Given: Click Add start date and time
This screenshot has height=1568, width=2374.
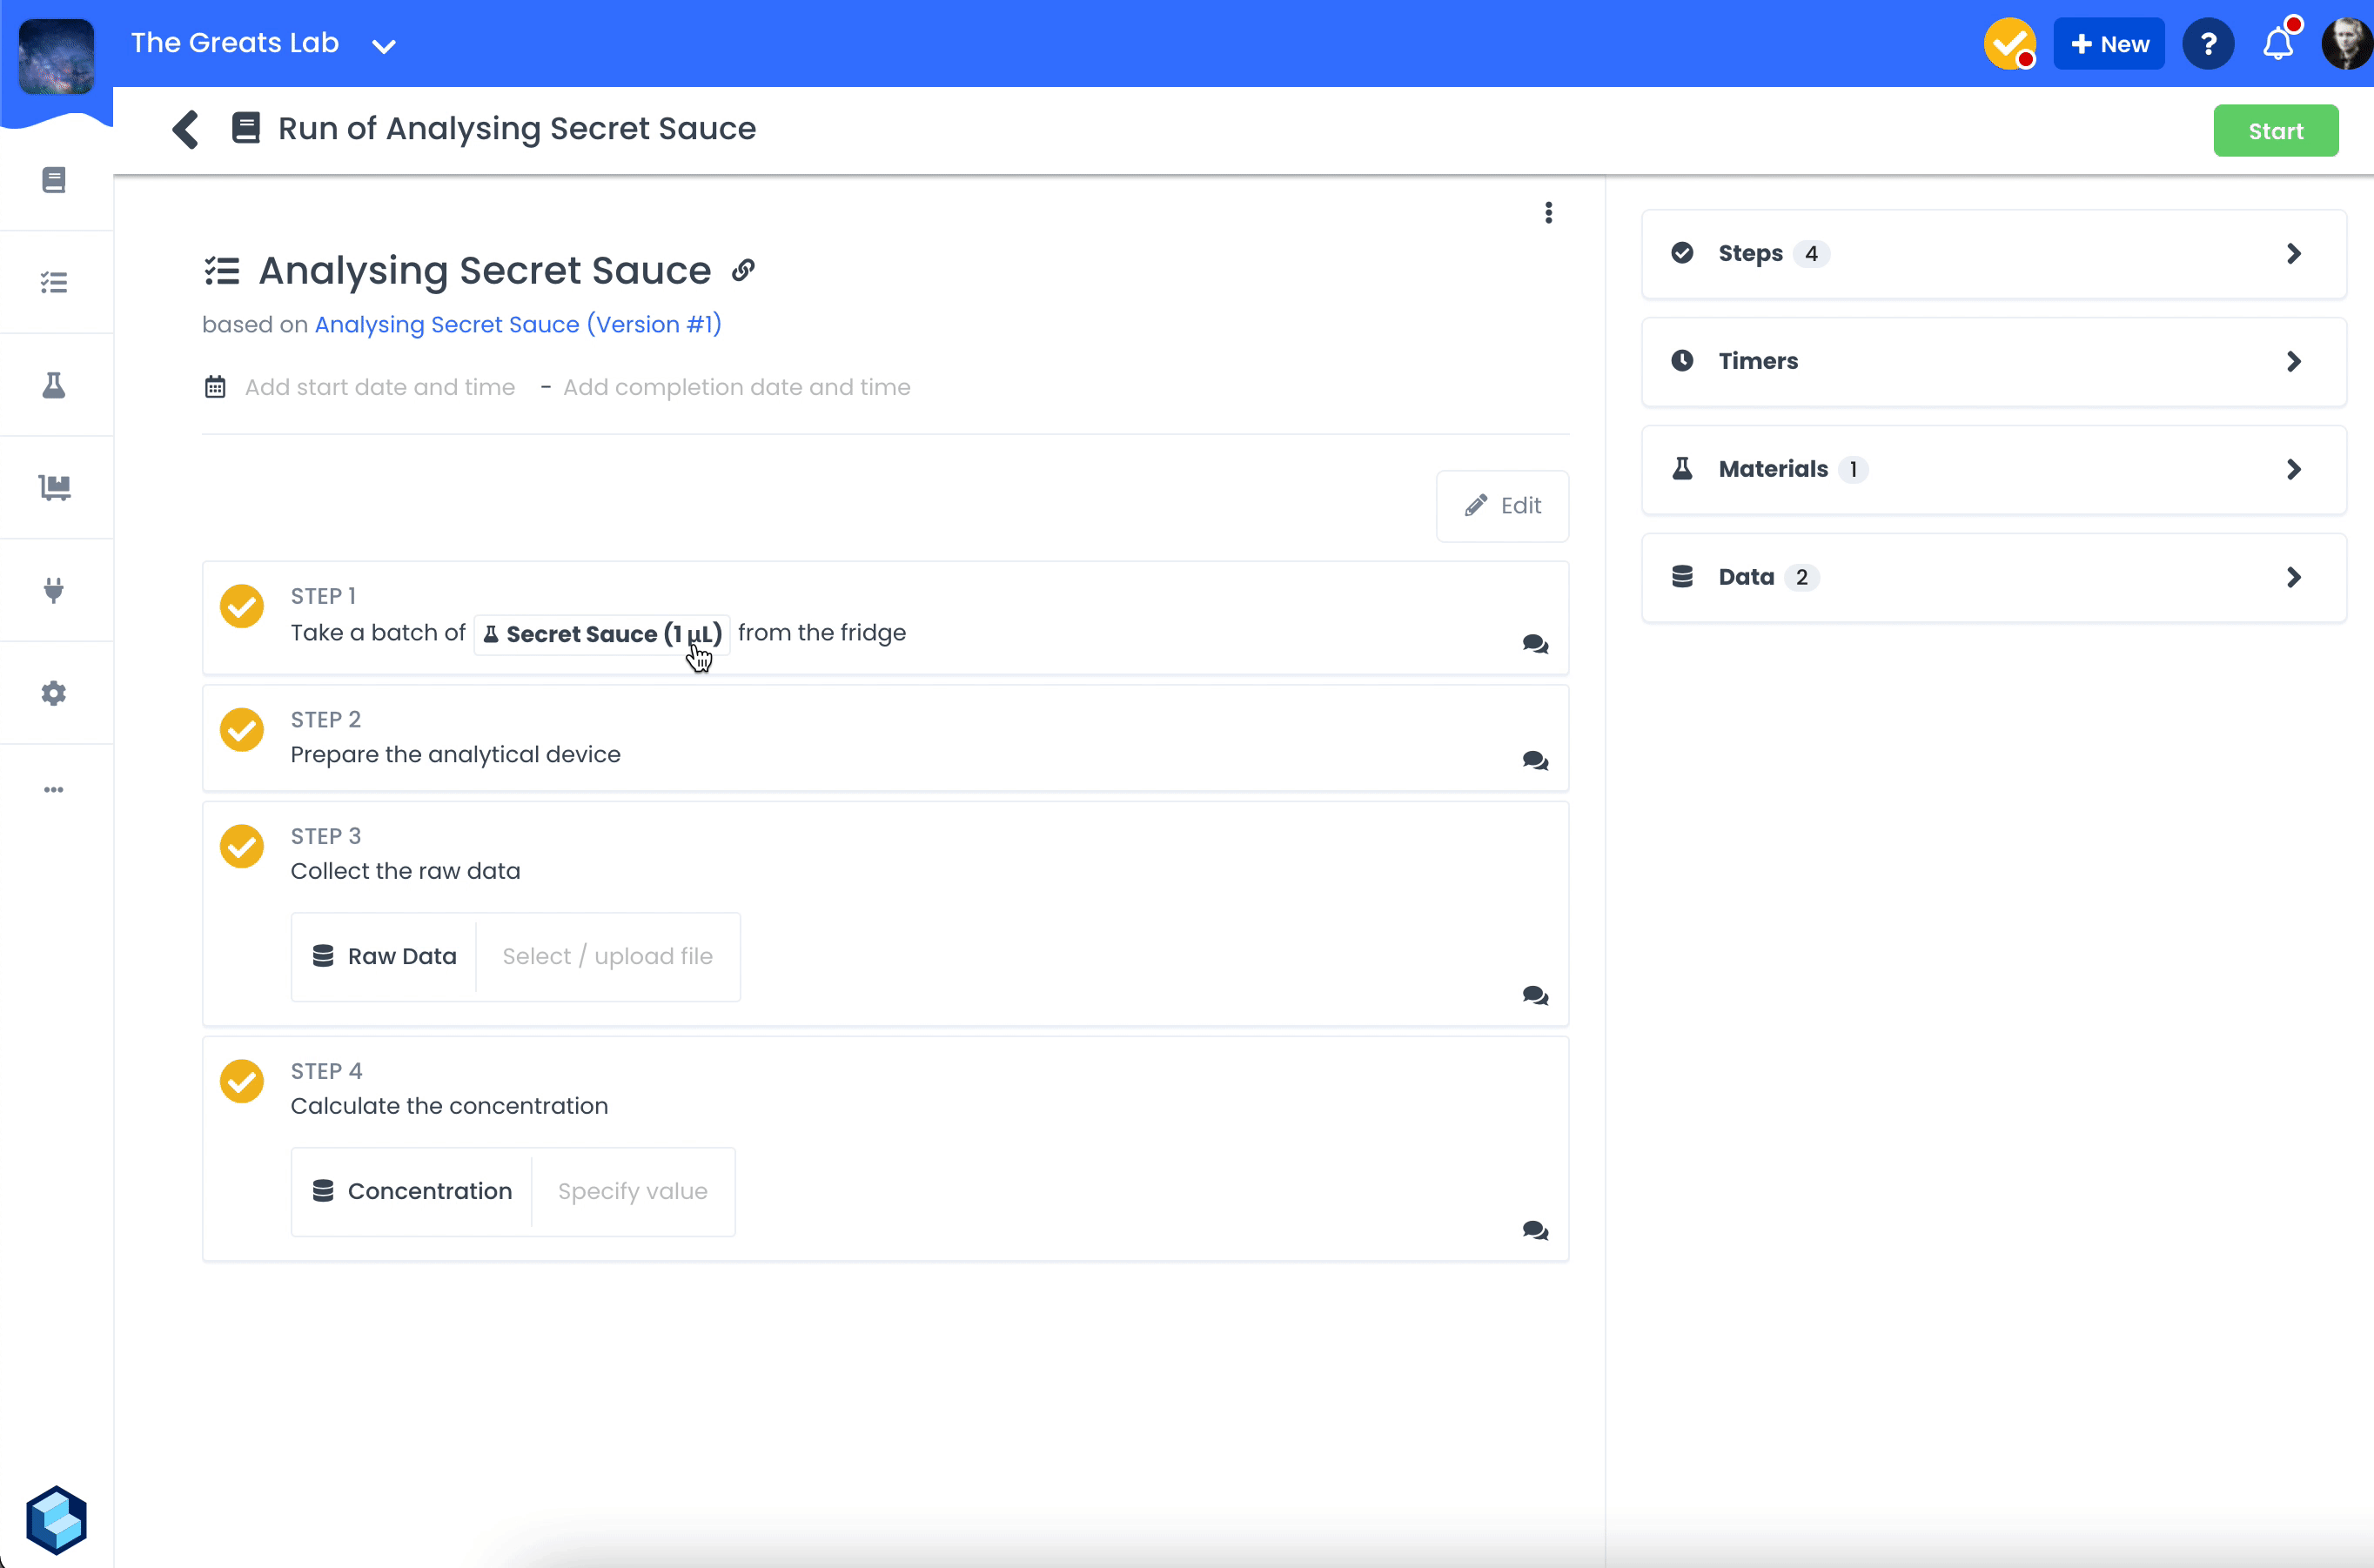Looking at the screenshot, I should tap(380, 388).
